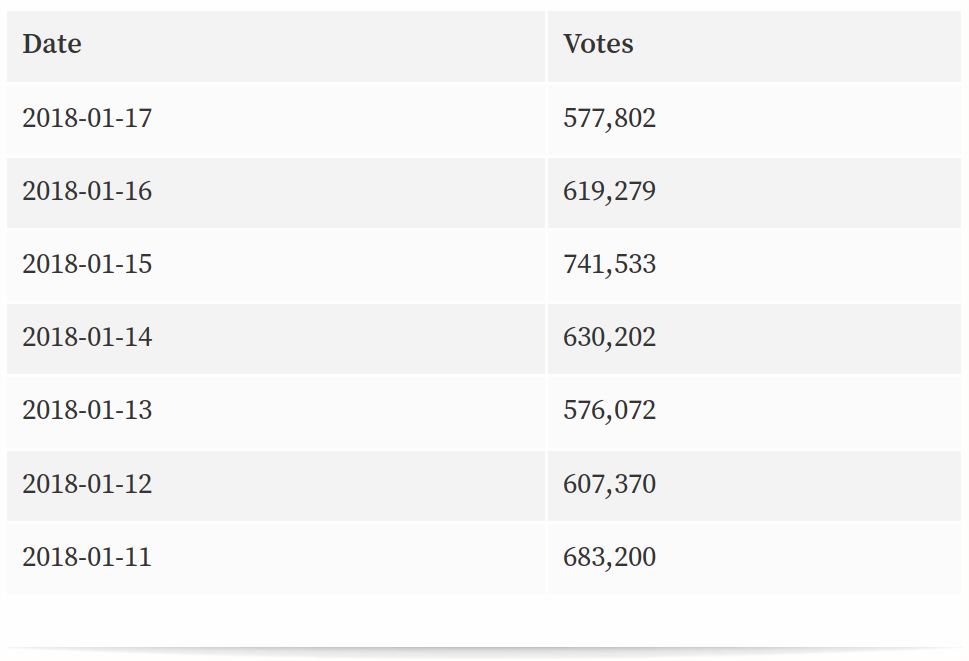
Task: Click the row dated 2018-01-14
Action: (484, 339)
